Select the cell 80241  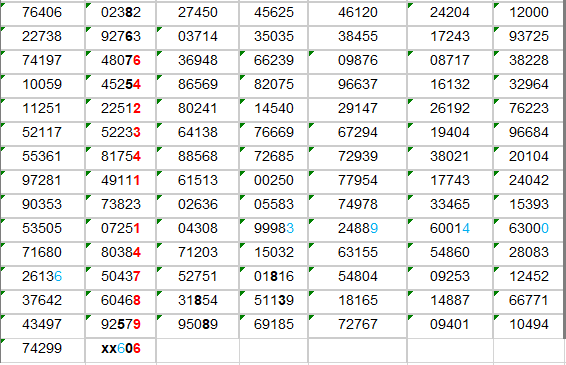pos(197,109)
